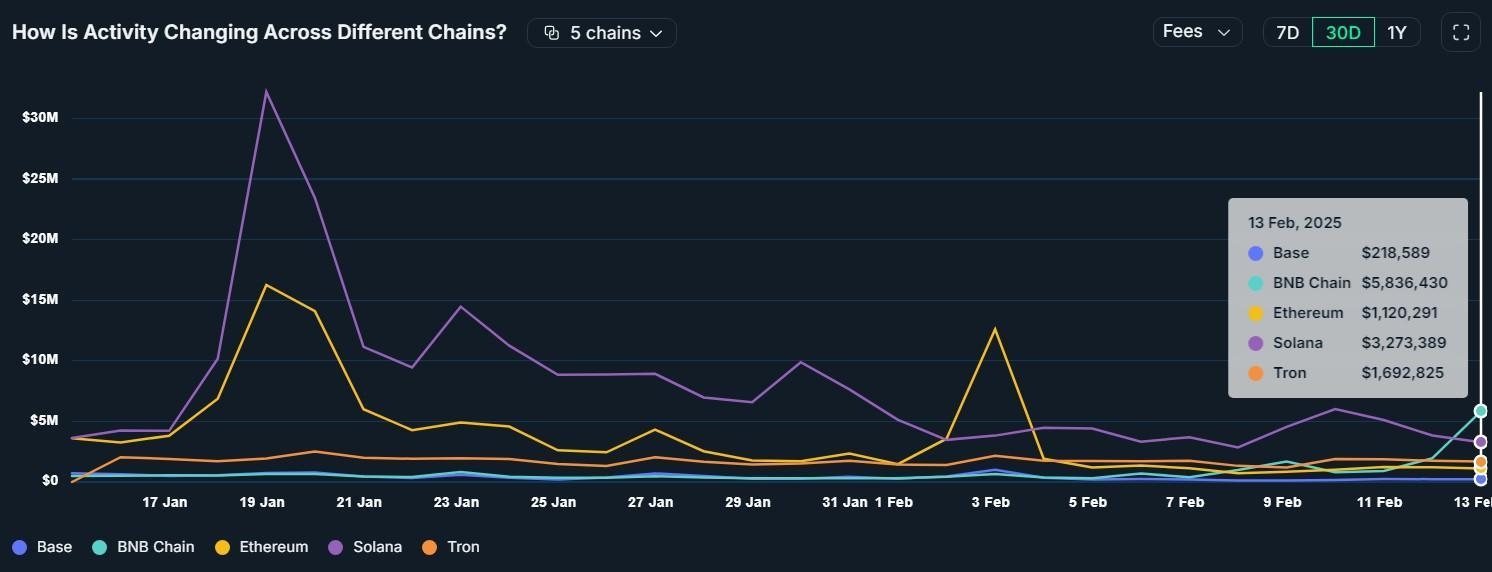Open the 5 chains dropdown
1492x572 pixels.
click(602, 33)
